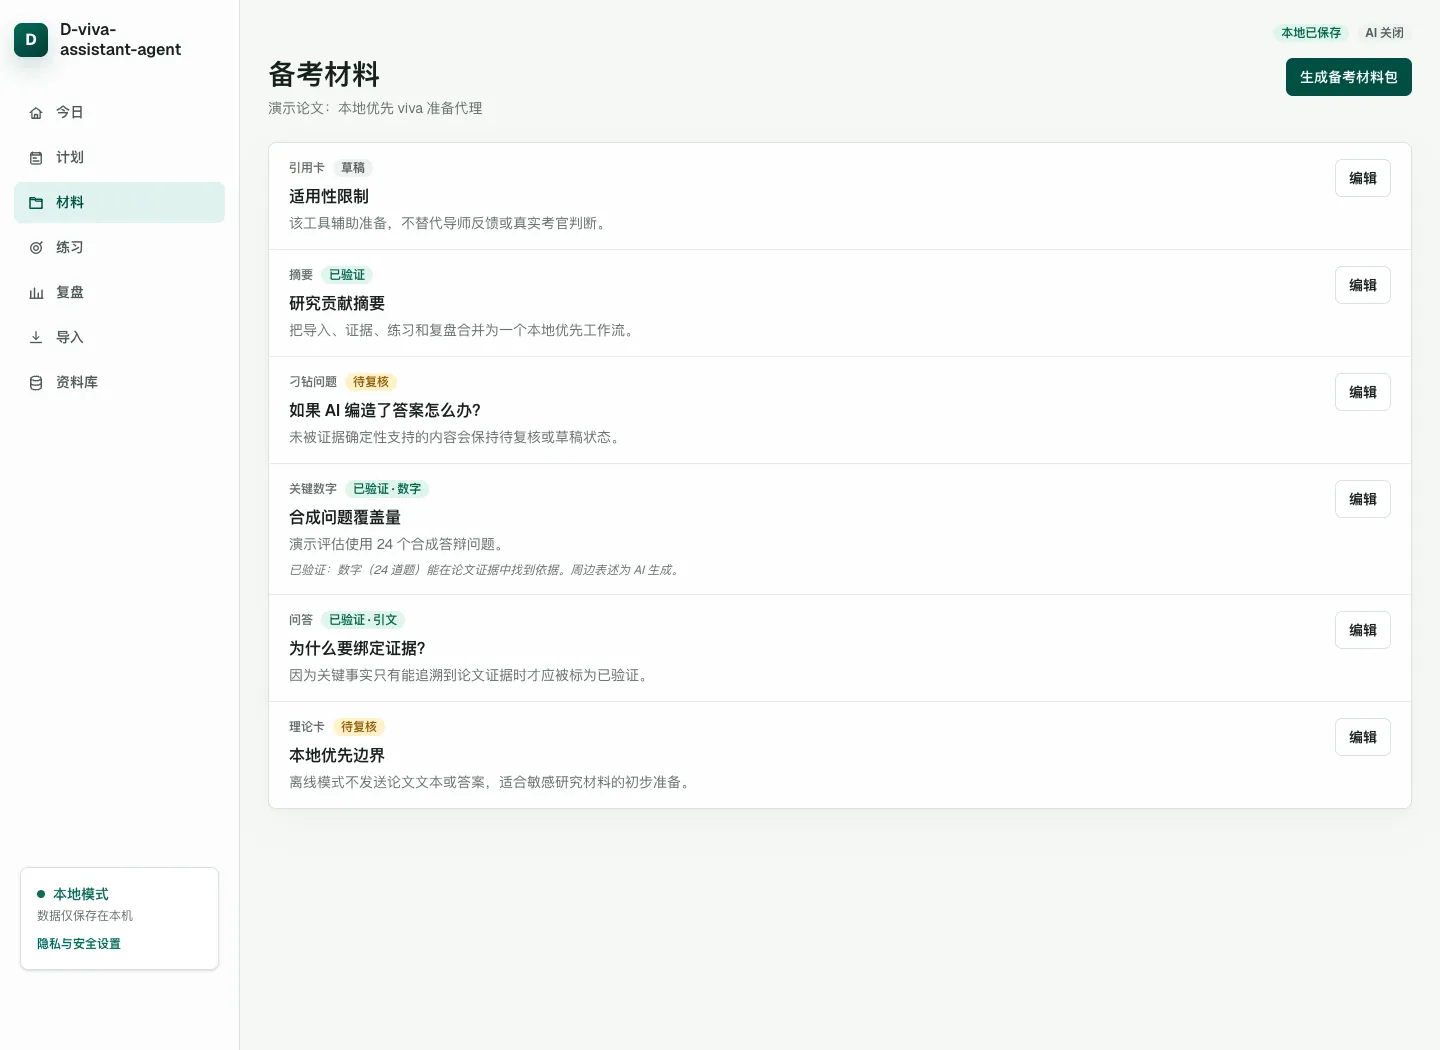Open the 资料库 section

[x=119, y=382]
